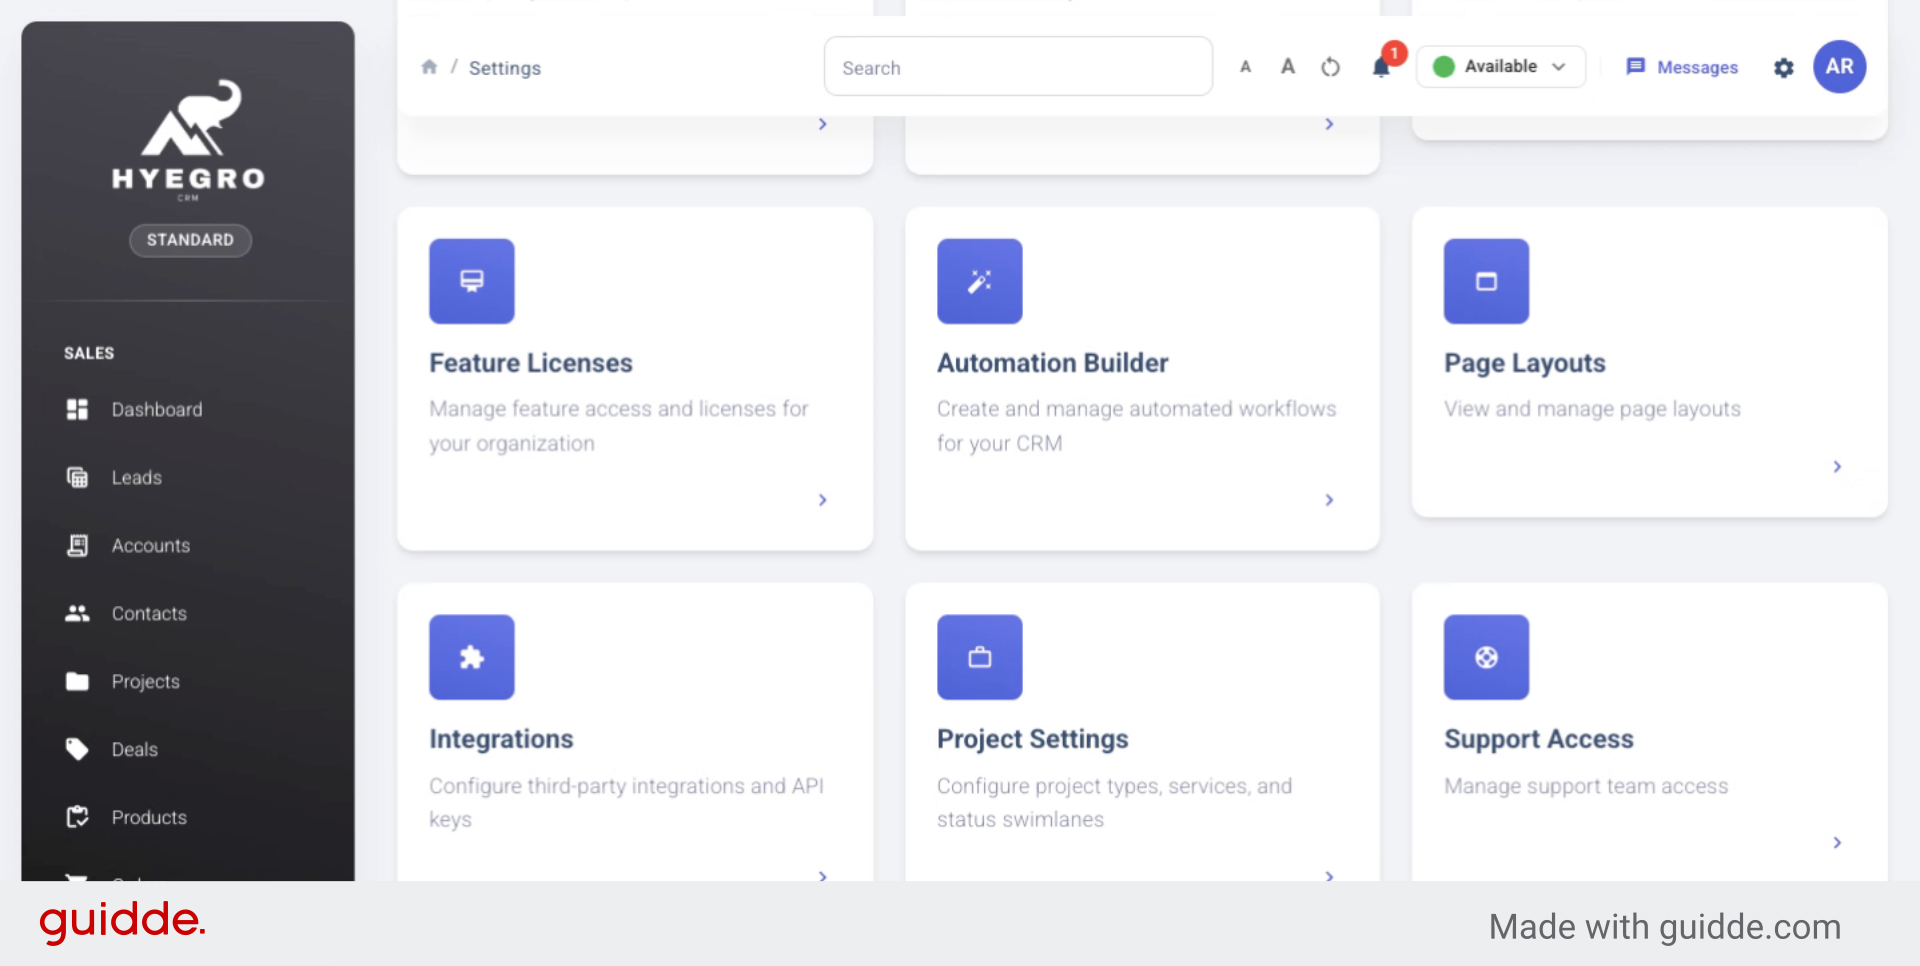1920x966 pixels.
Task: Click the Integrations puzzle icon
Action: 472,657
